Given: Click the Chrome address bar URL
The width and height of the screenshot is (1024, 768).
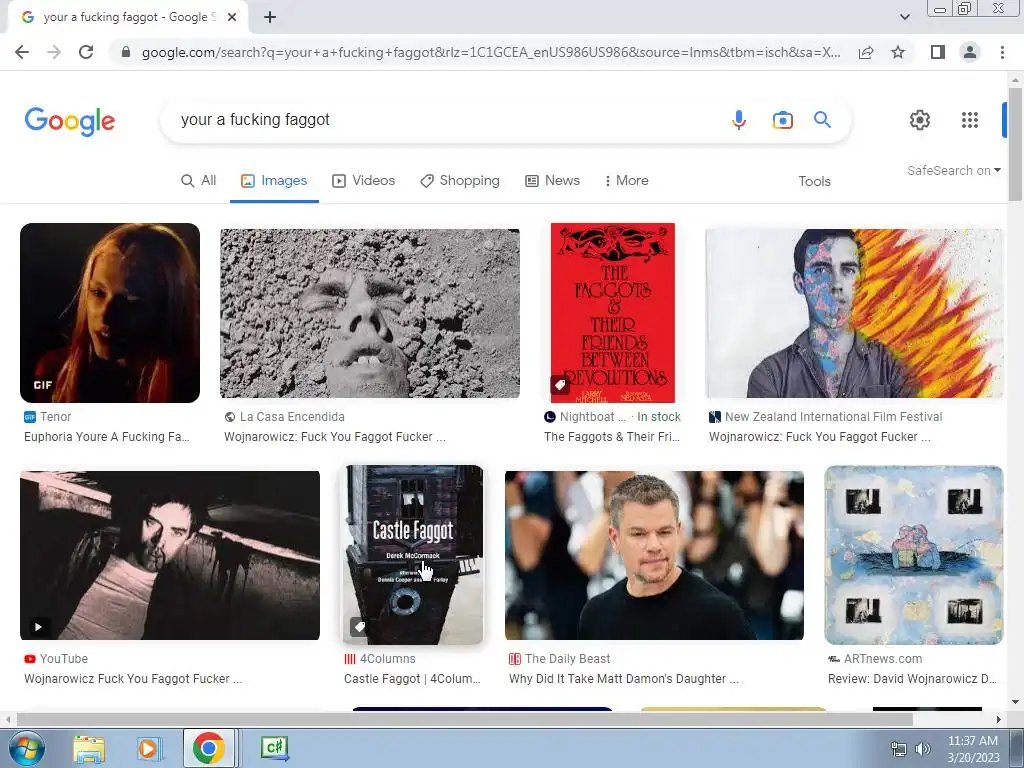Looking at the screenshot, I should (x=491, y=52).
